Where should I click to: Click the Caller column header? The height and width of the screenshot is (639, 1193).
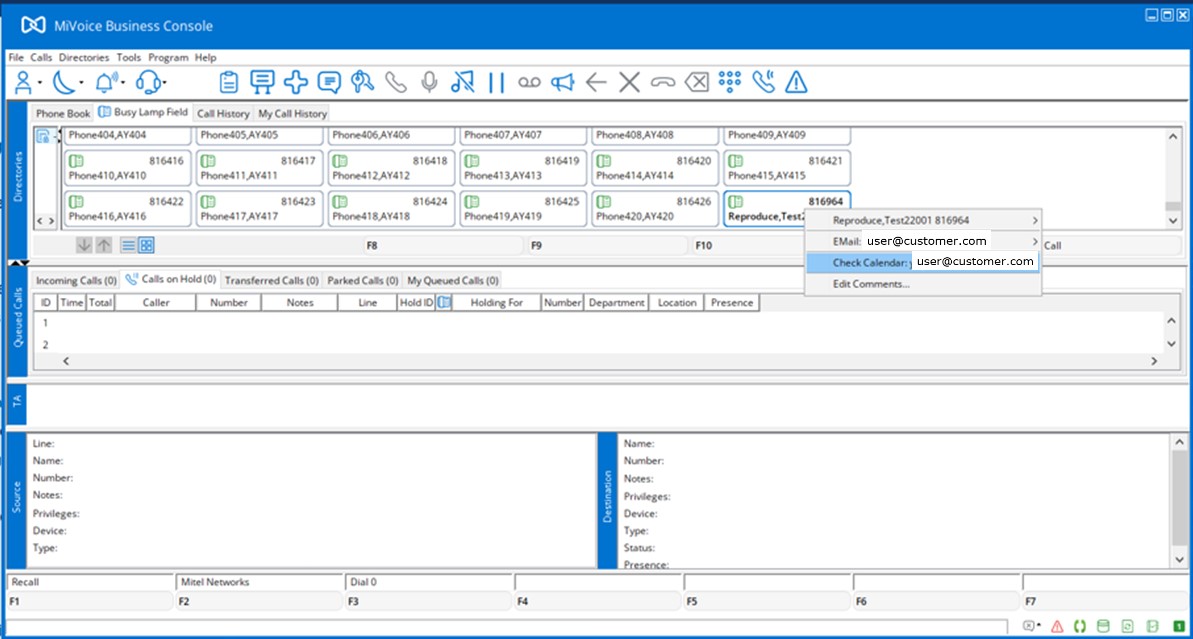(155, 303)
